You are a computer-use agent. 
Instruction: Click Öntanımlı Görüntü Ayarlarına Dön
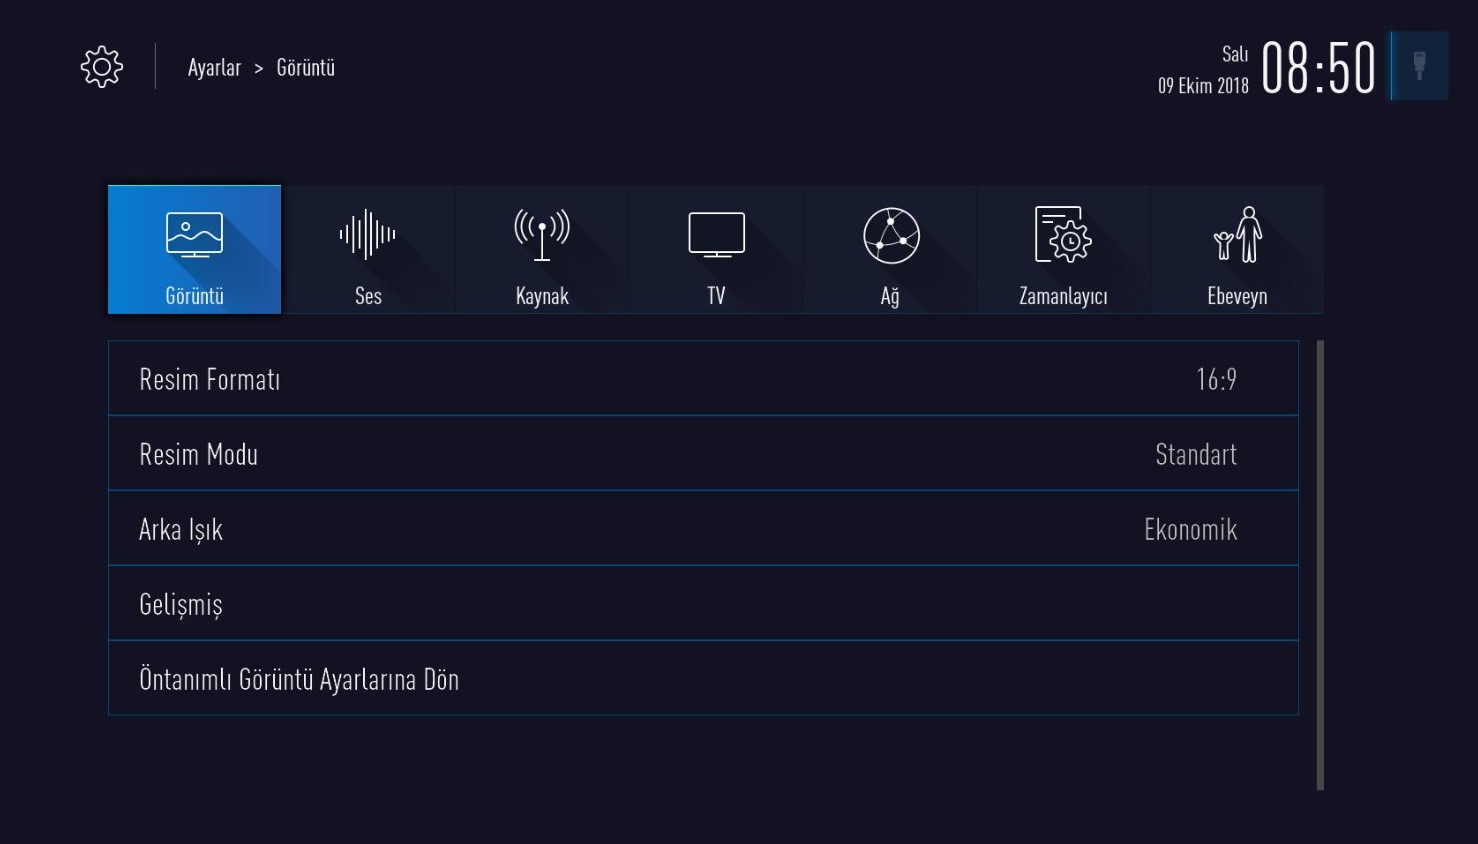pos(700,678)
